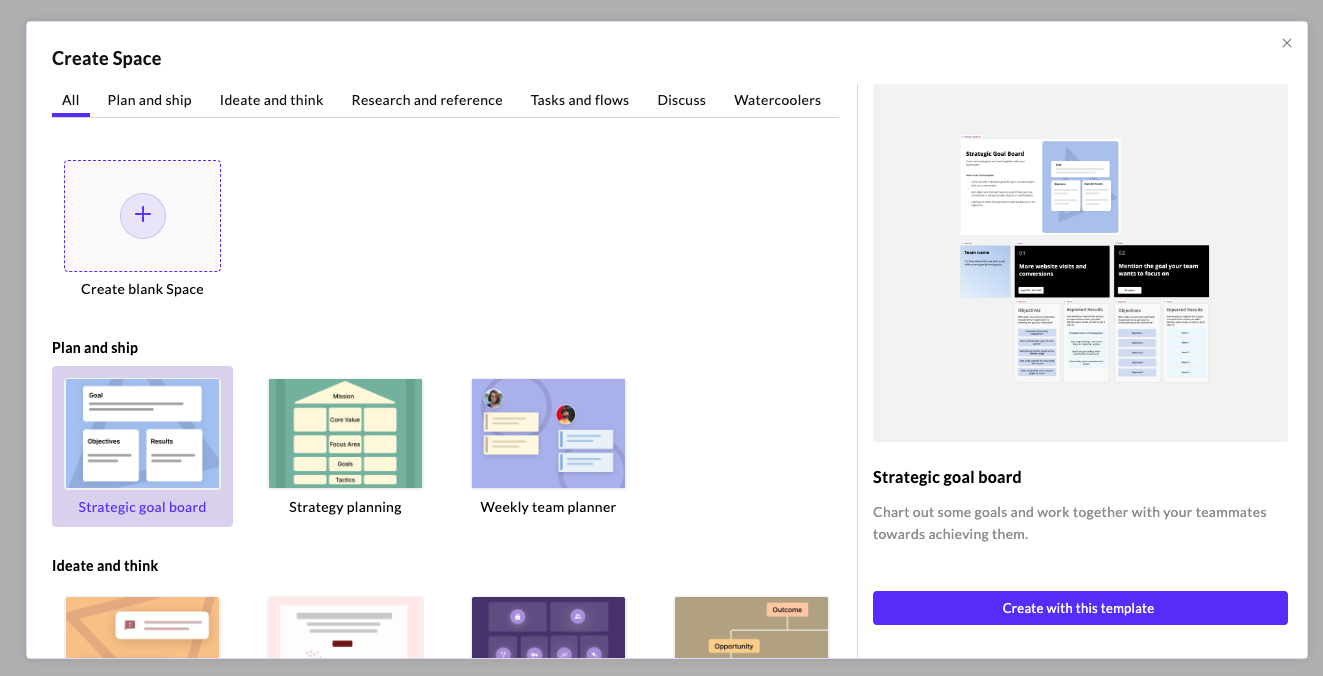Select the orange template under Ideate and think
The width and height of the screenshot is (1323, 676).
143,627
